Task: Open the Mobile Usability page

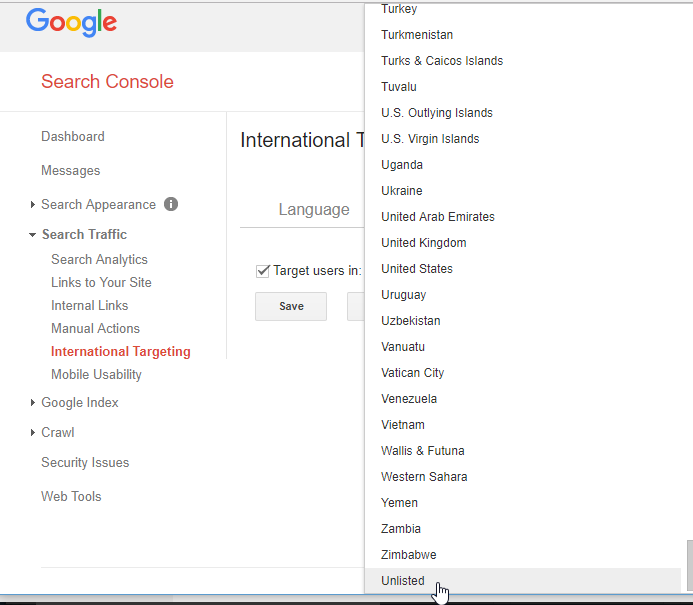Action: tap(96, 375)
